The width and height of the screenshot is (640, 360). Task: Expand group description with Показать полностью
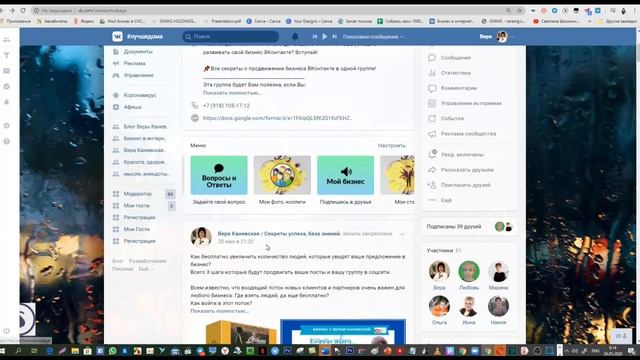point(232,93)
